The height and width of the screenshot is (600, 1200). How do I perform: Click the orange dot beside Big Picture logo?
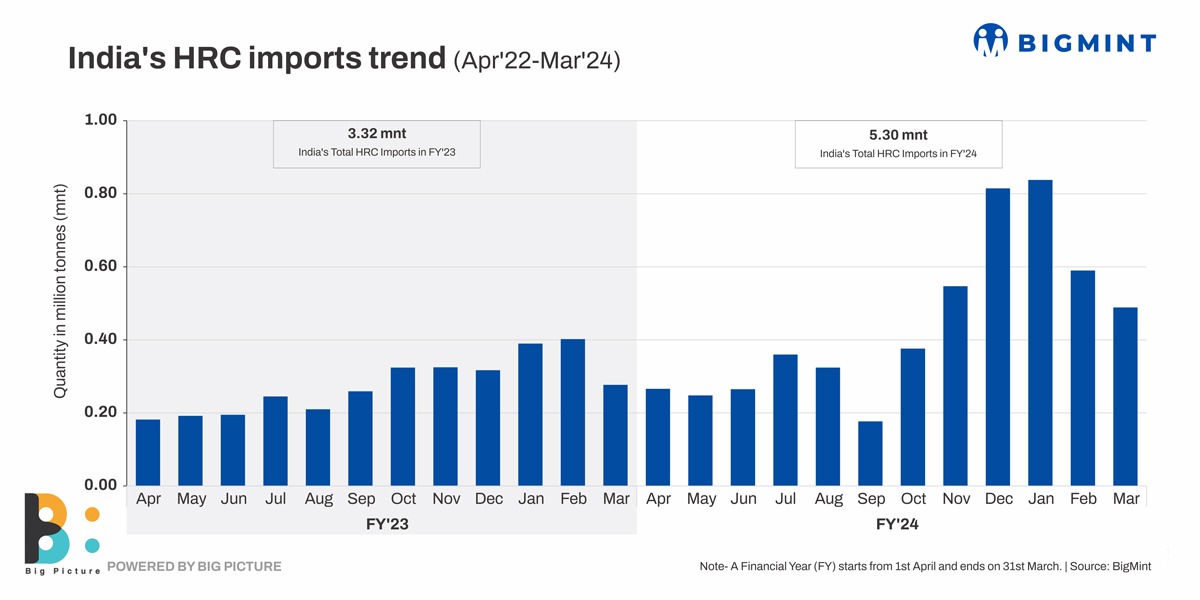click(92, 514)
